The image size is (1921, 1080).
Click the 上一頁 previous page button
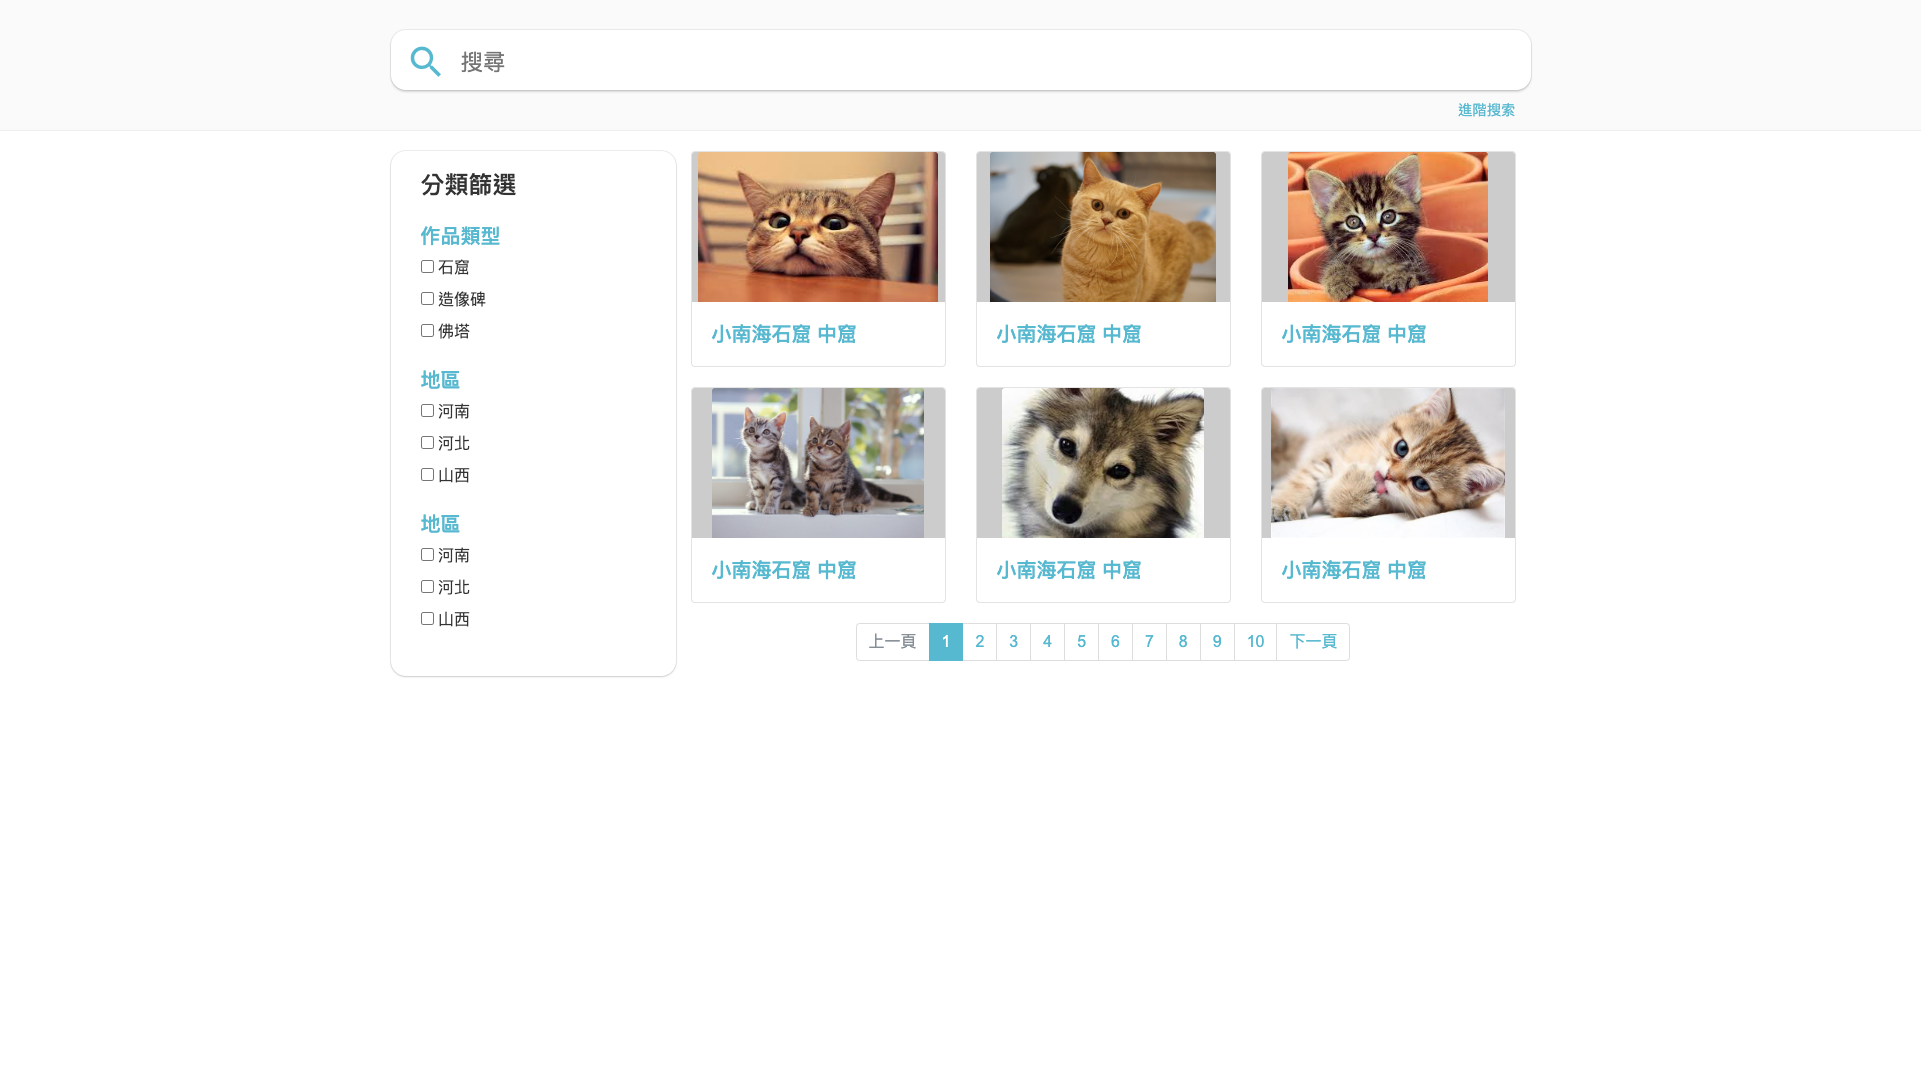[892, 642]
